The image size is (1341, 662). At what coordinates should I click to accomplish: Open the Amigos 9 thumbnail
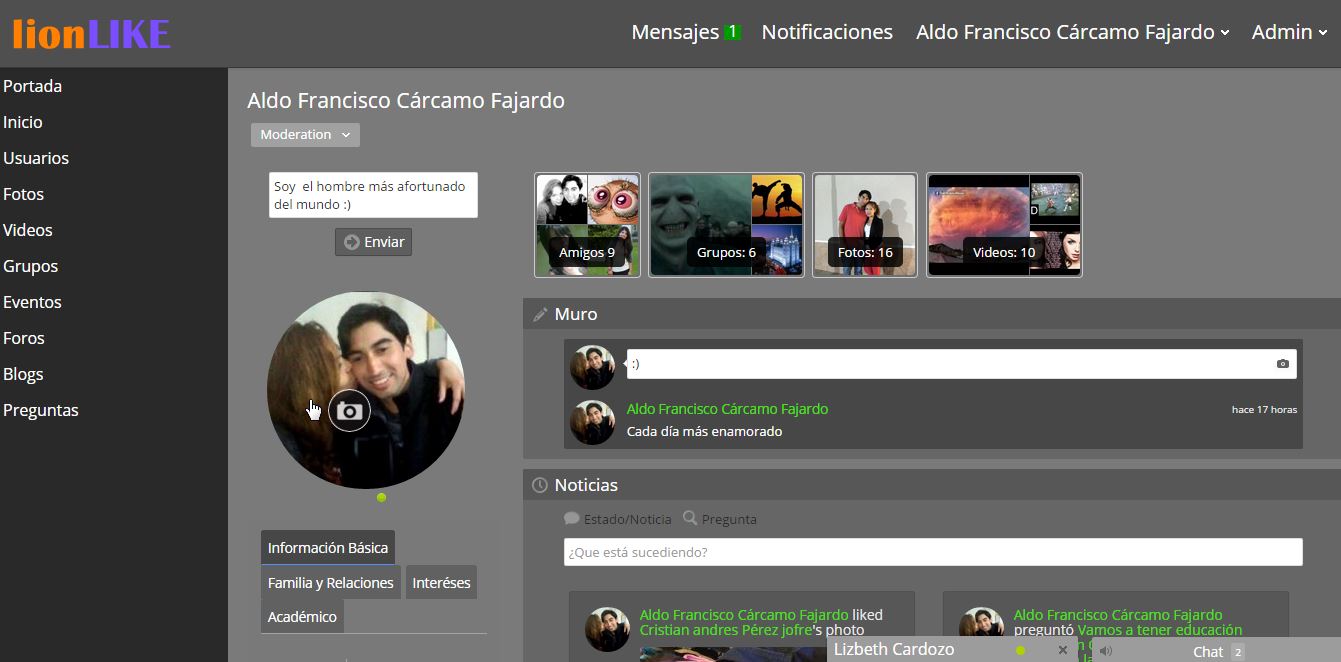[587, 225]
